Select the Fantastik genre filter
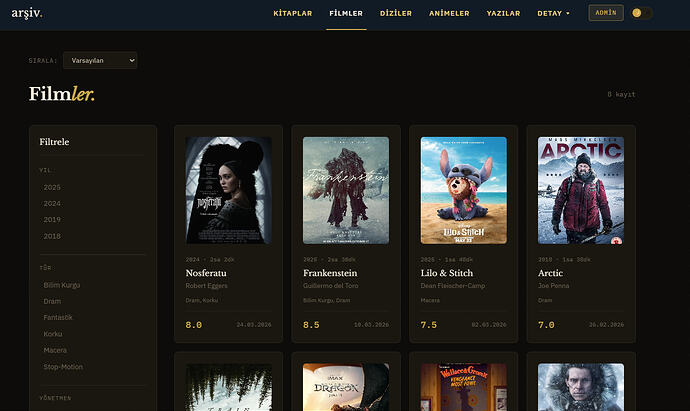Viewport: 690px width, 411px height. tap(59, 318)
